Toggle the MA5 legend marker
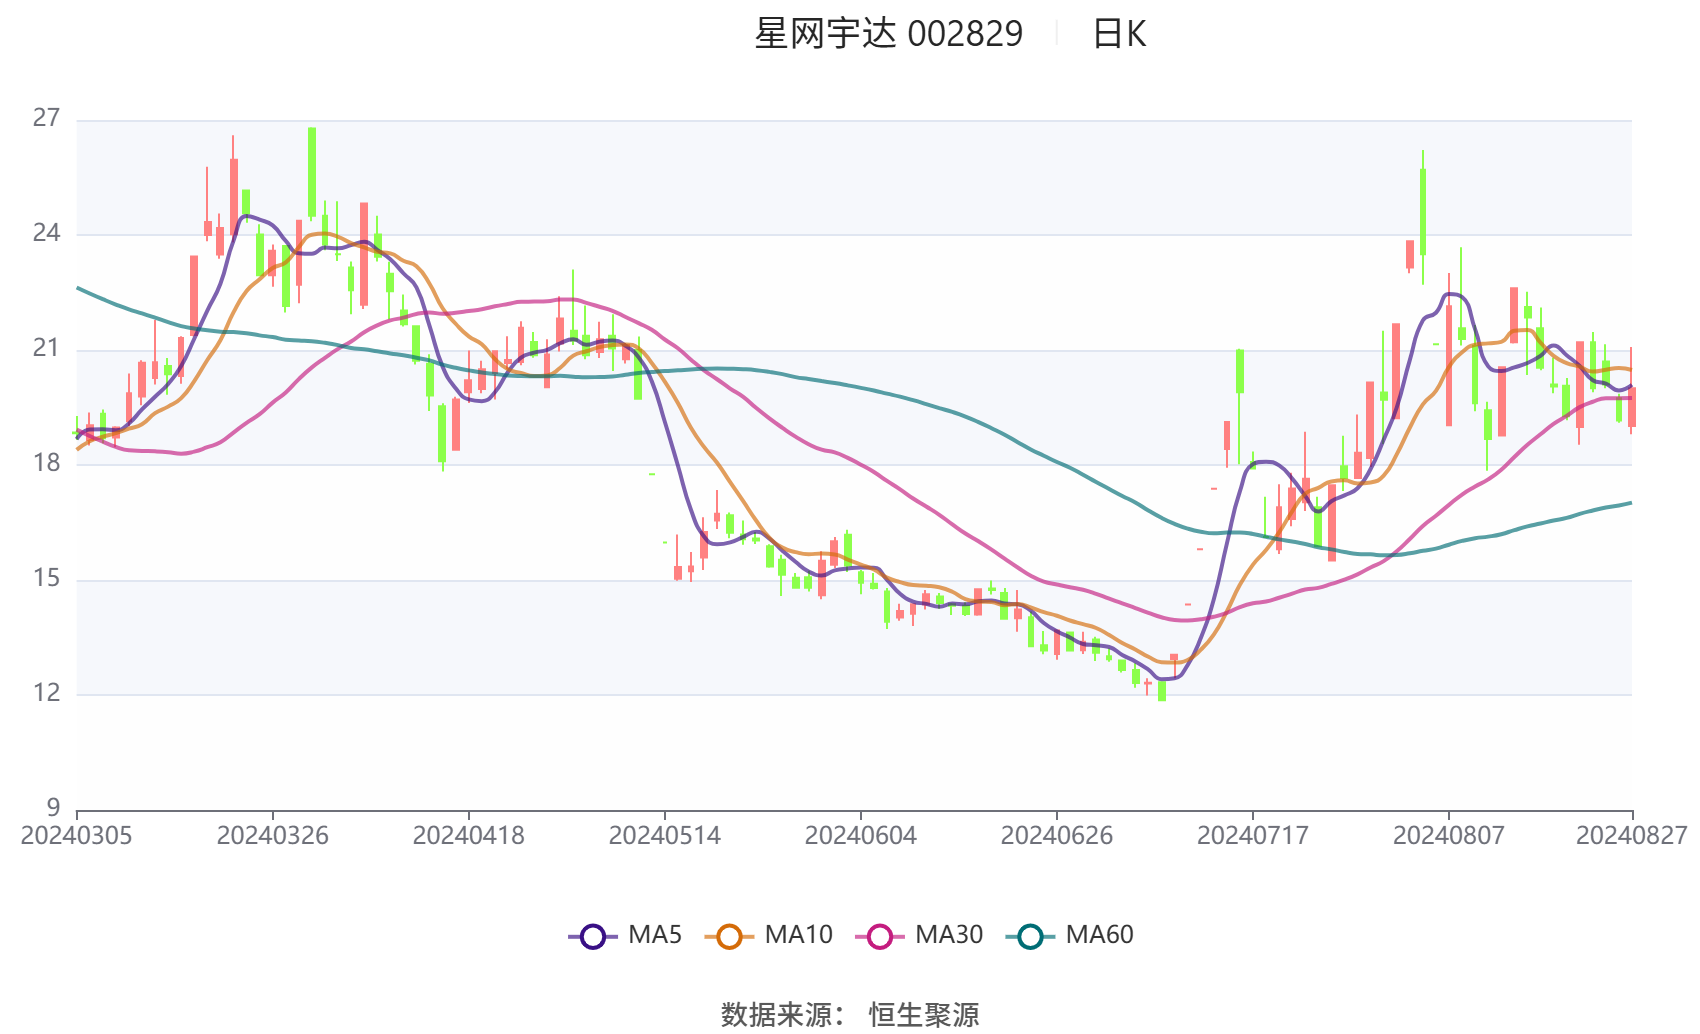This screenshot has width=1700, height=1034. [x=593, y=936]
